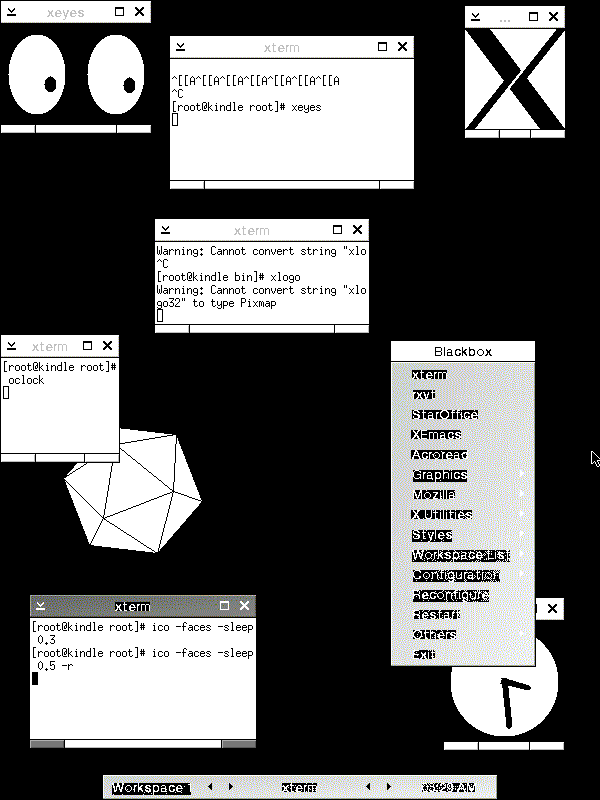Close the xterm running xeyes
The image size is (600, 800).
[x=402, y=46]
